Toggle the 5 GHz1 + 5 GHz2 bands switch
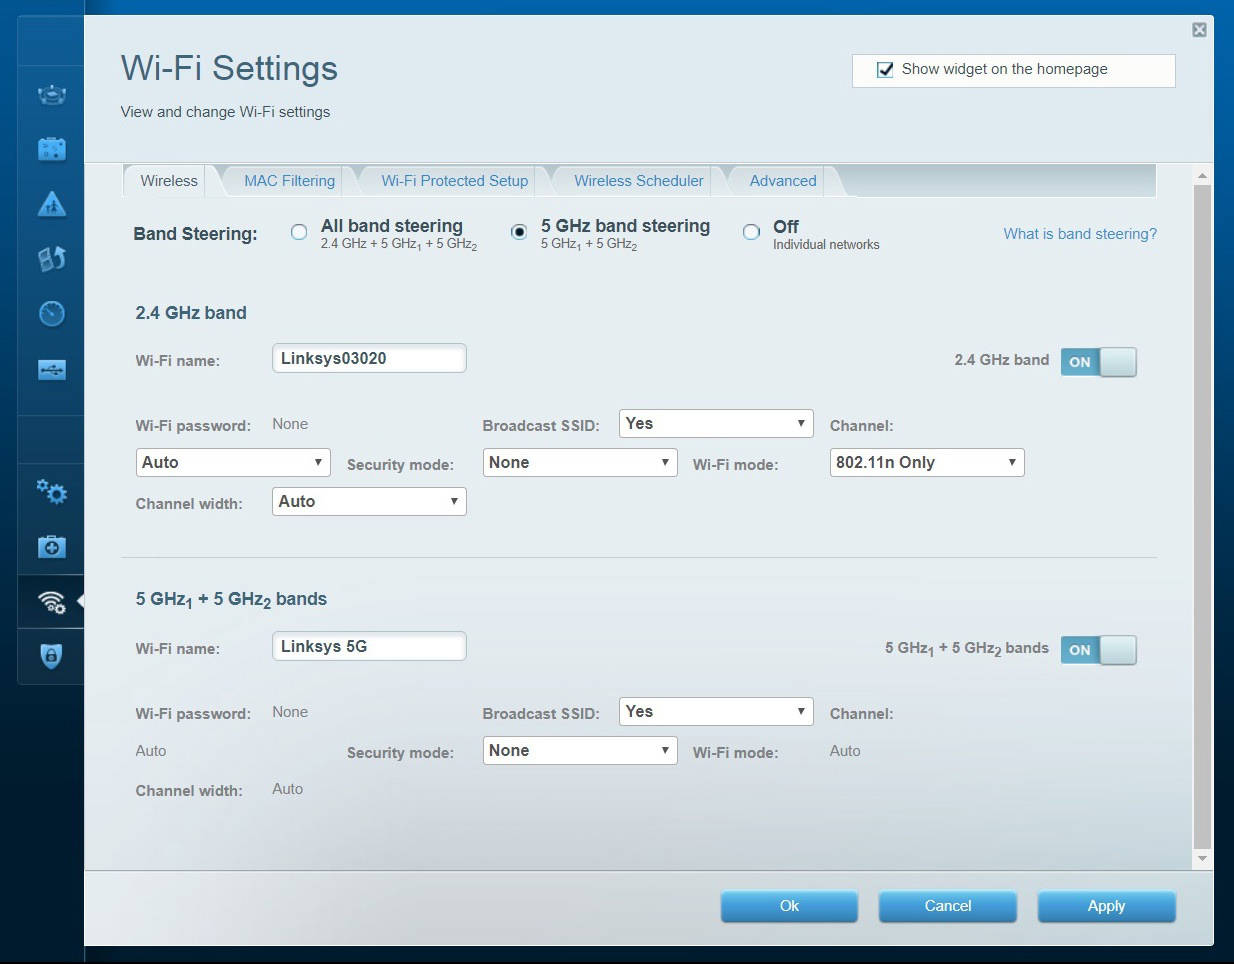1234x964 pixels. 1099,650
